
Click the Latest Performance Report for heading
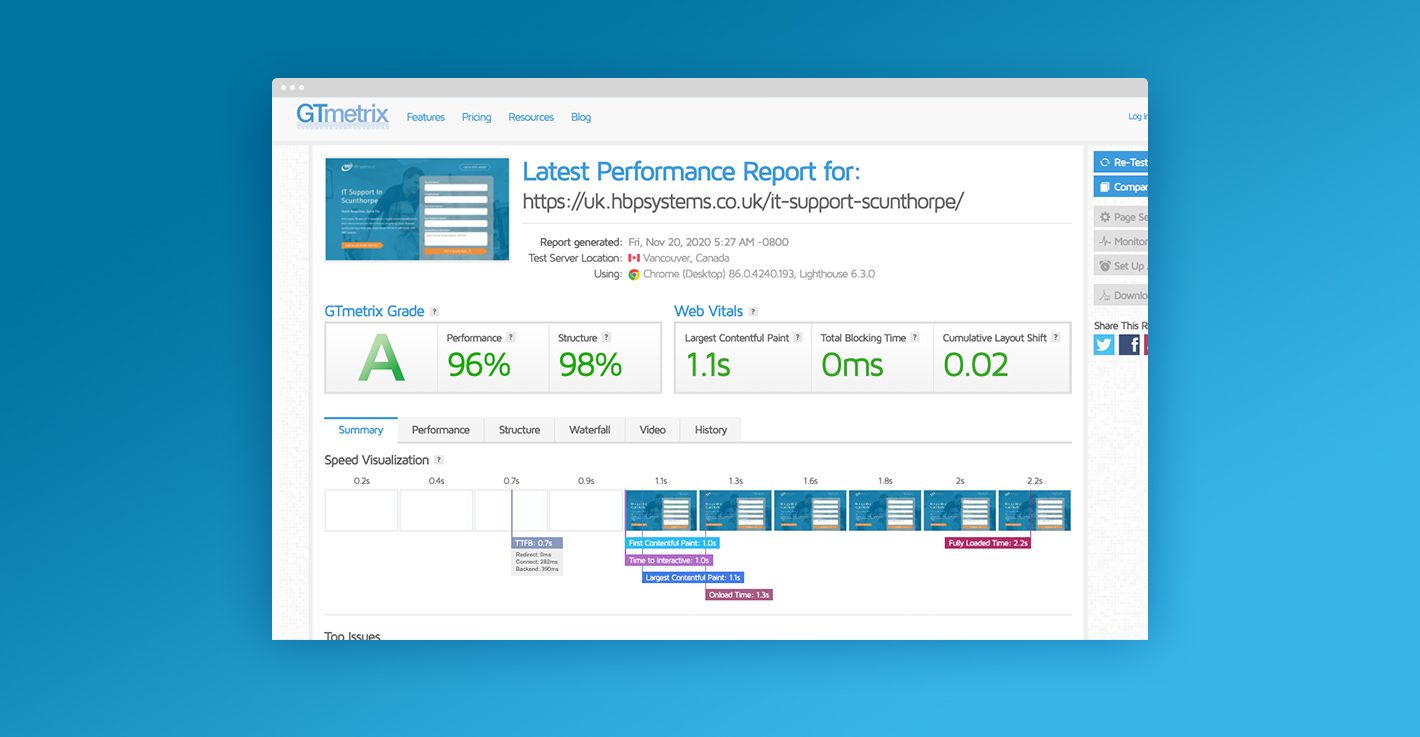691,171
